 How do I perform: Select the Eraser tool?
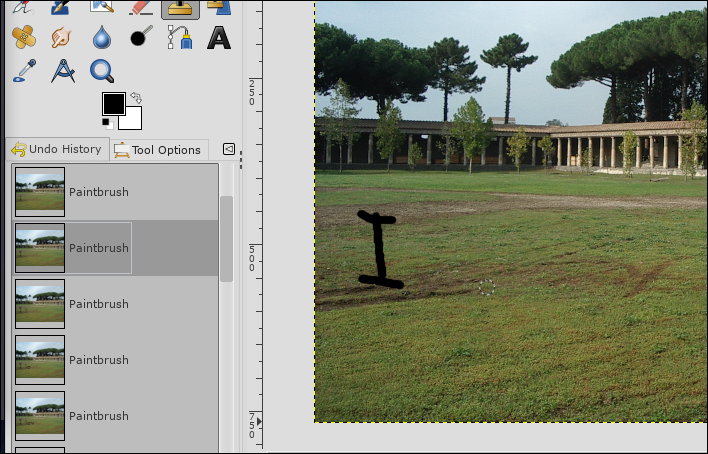(141, 8)
